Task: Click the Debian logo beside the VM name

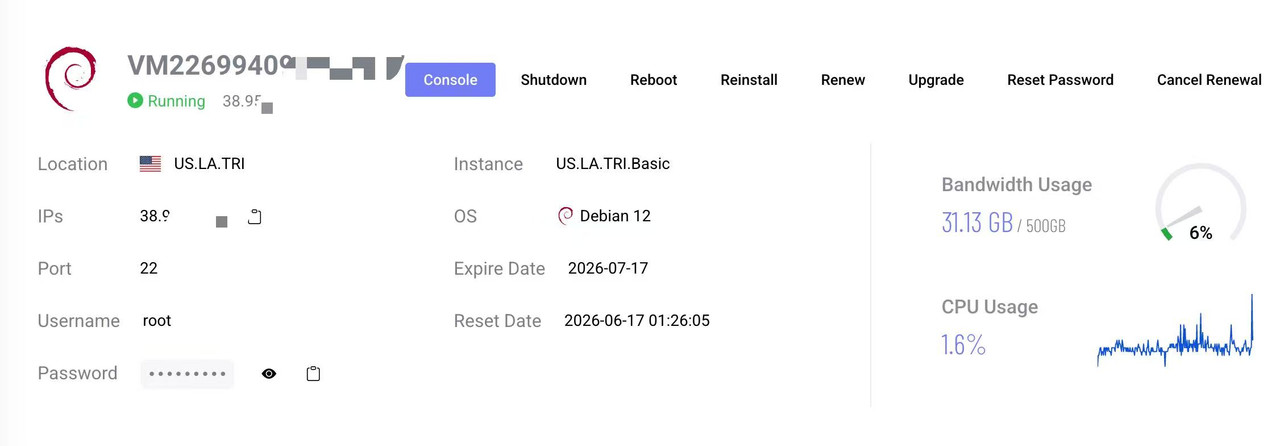Action: point(70,79)
